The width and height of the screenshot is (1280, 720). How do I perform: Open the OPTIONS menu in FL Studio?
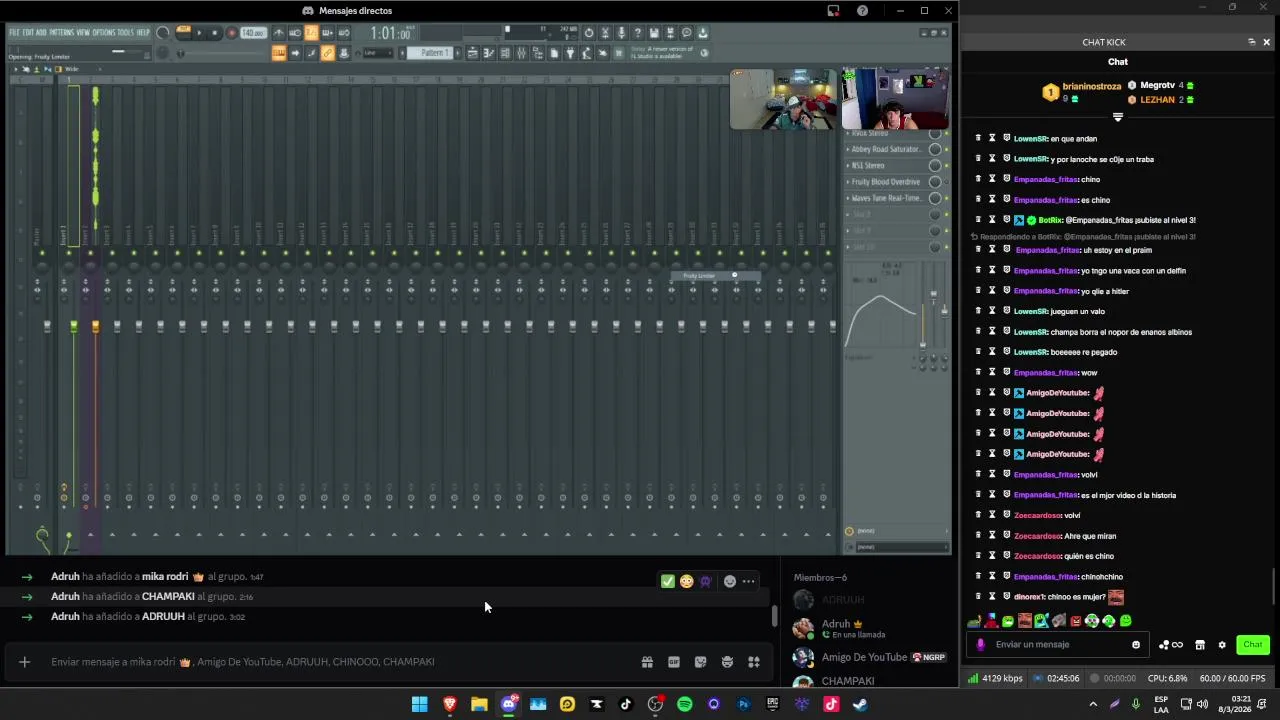[105, 33]
